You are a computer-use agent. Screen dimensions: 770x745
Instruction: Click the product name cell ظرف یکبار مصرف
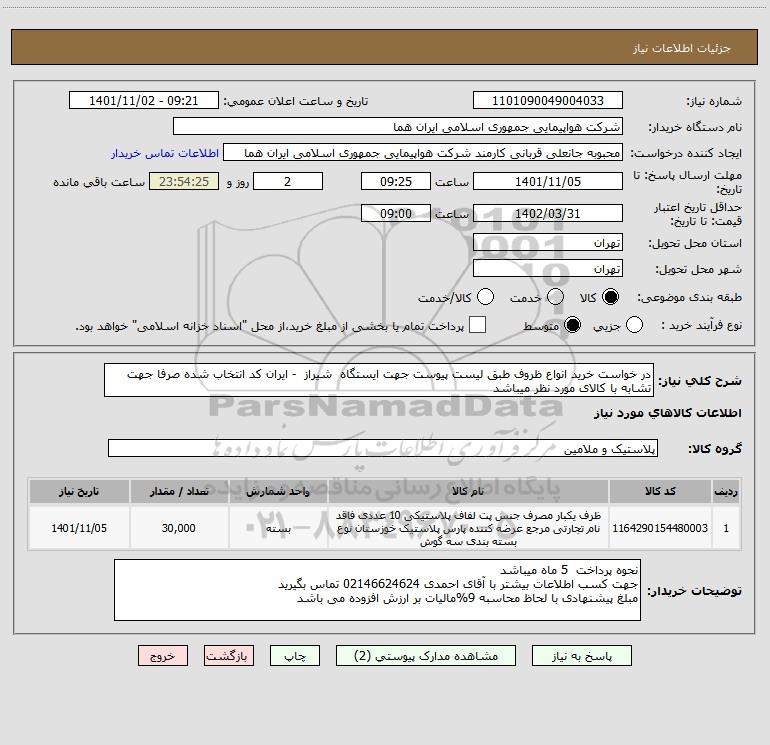point(468,528)
